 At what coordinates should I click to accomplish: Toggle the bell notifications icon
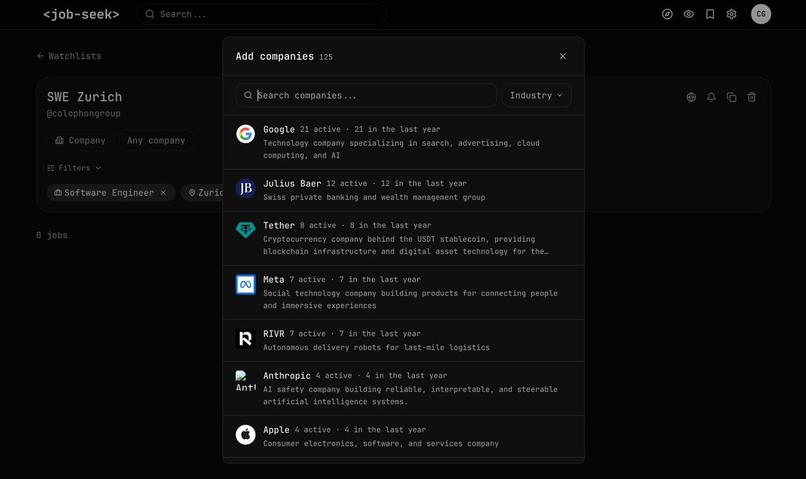[x=711, y=97]
